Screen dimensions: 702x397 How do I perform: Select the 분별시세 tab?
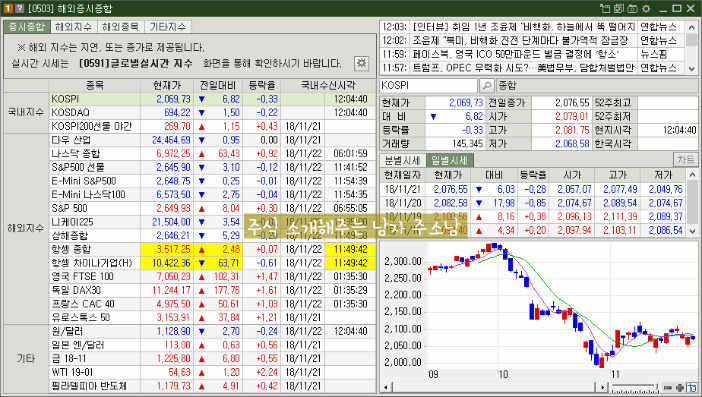point(402,160)
